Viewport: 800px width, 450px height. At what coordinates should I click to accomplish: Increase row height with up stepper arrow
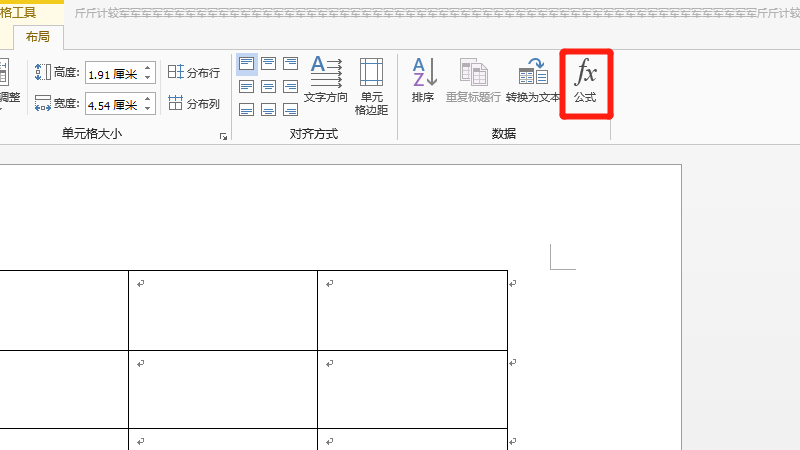(149, 68)
